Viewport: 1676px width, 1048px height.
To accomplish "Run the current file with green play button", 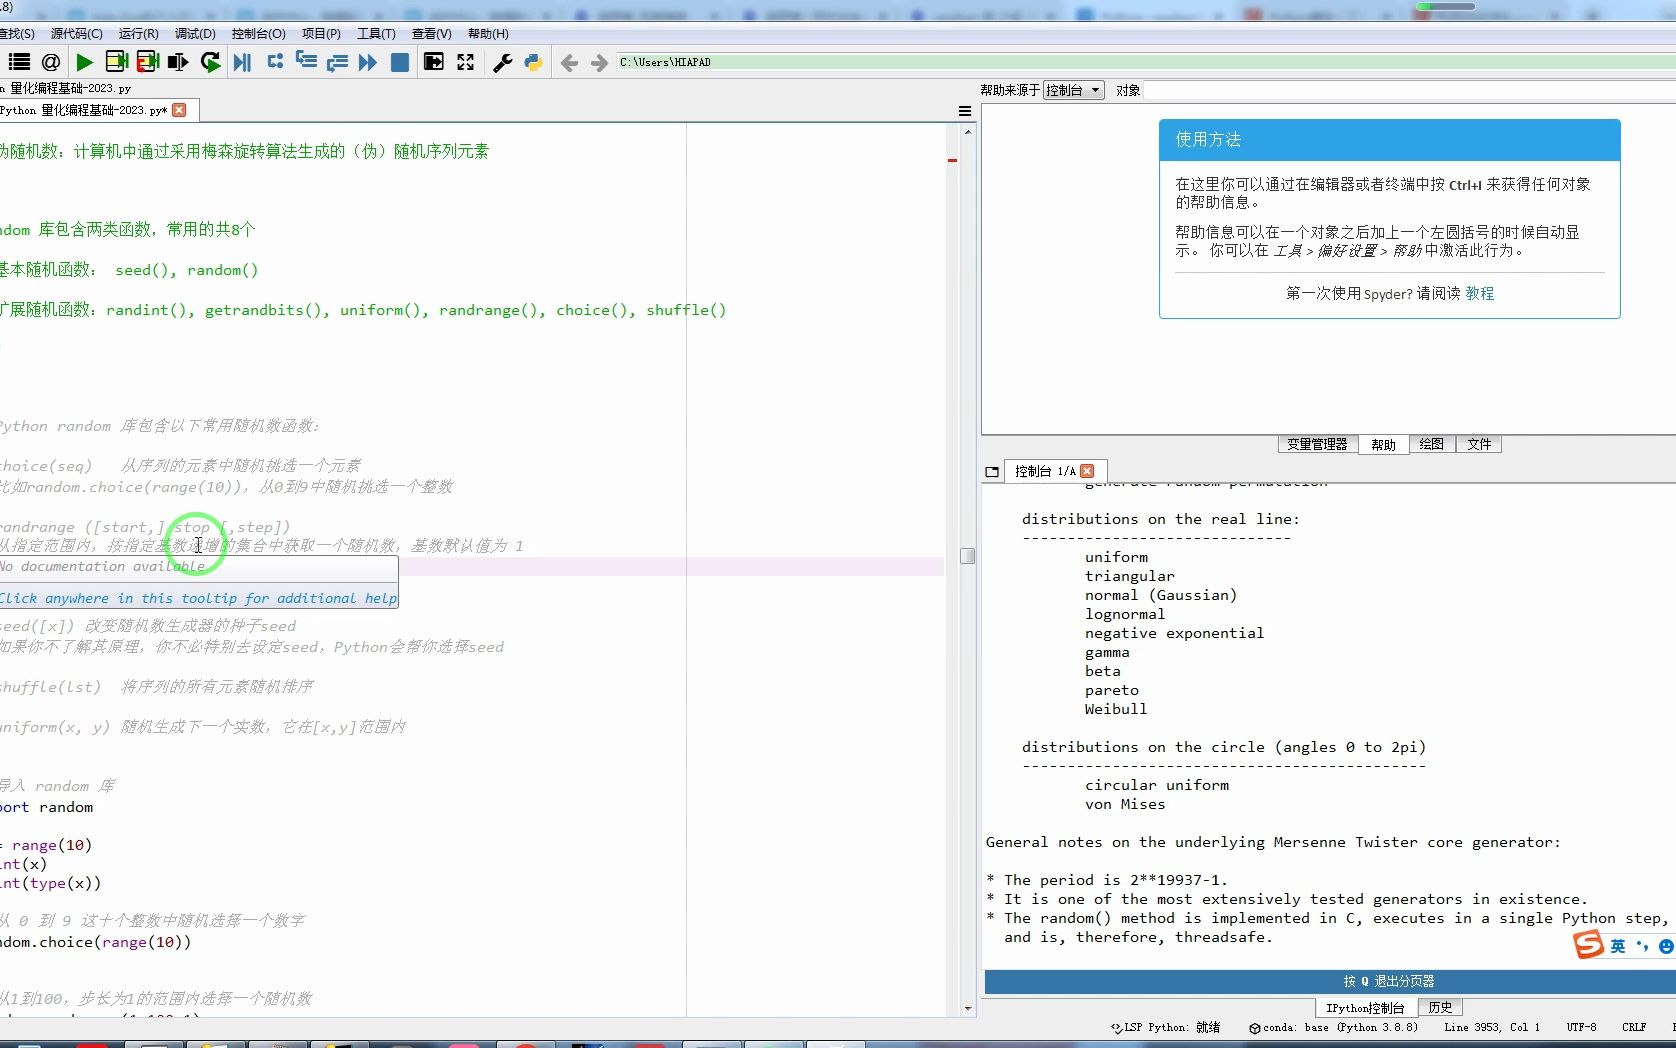I will (85, 62).
